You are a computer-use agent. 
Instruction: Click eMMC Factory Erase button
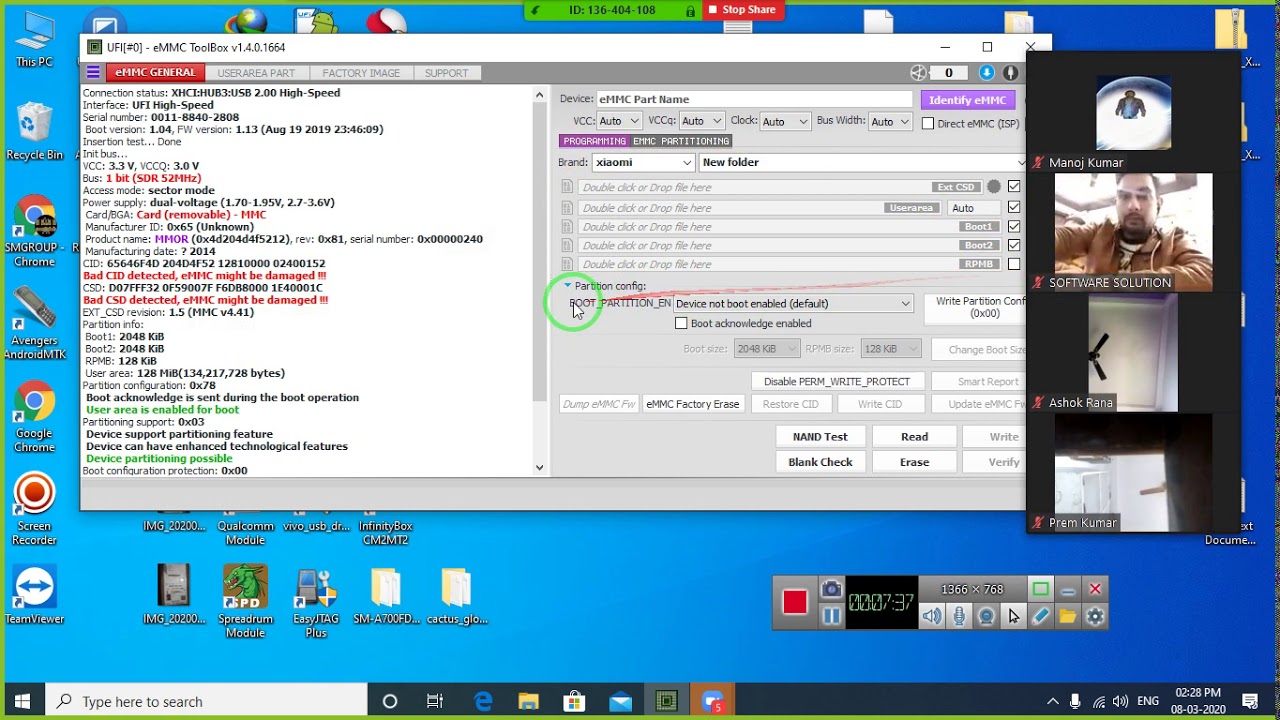tap(693, 404)
